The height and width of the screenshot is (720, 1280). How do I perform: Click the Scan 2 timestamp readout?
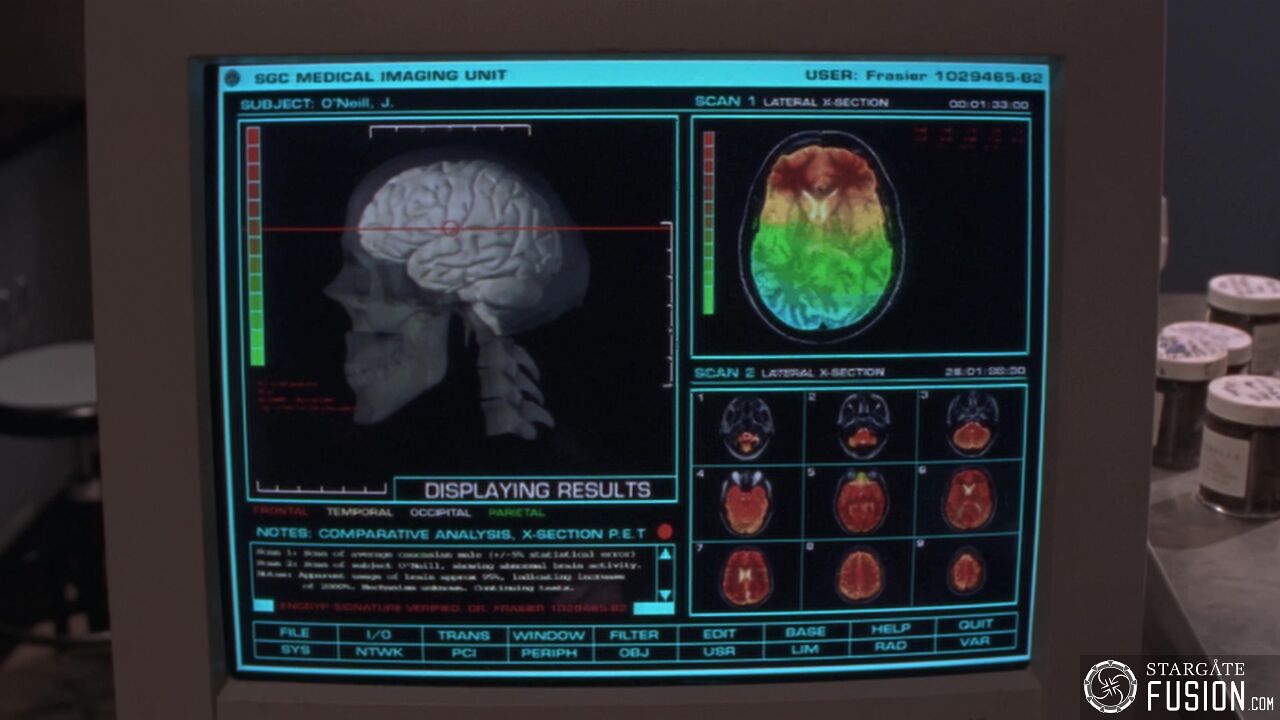pos(985,371)
